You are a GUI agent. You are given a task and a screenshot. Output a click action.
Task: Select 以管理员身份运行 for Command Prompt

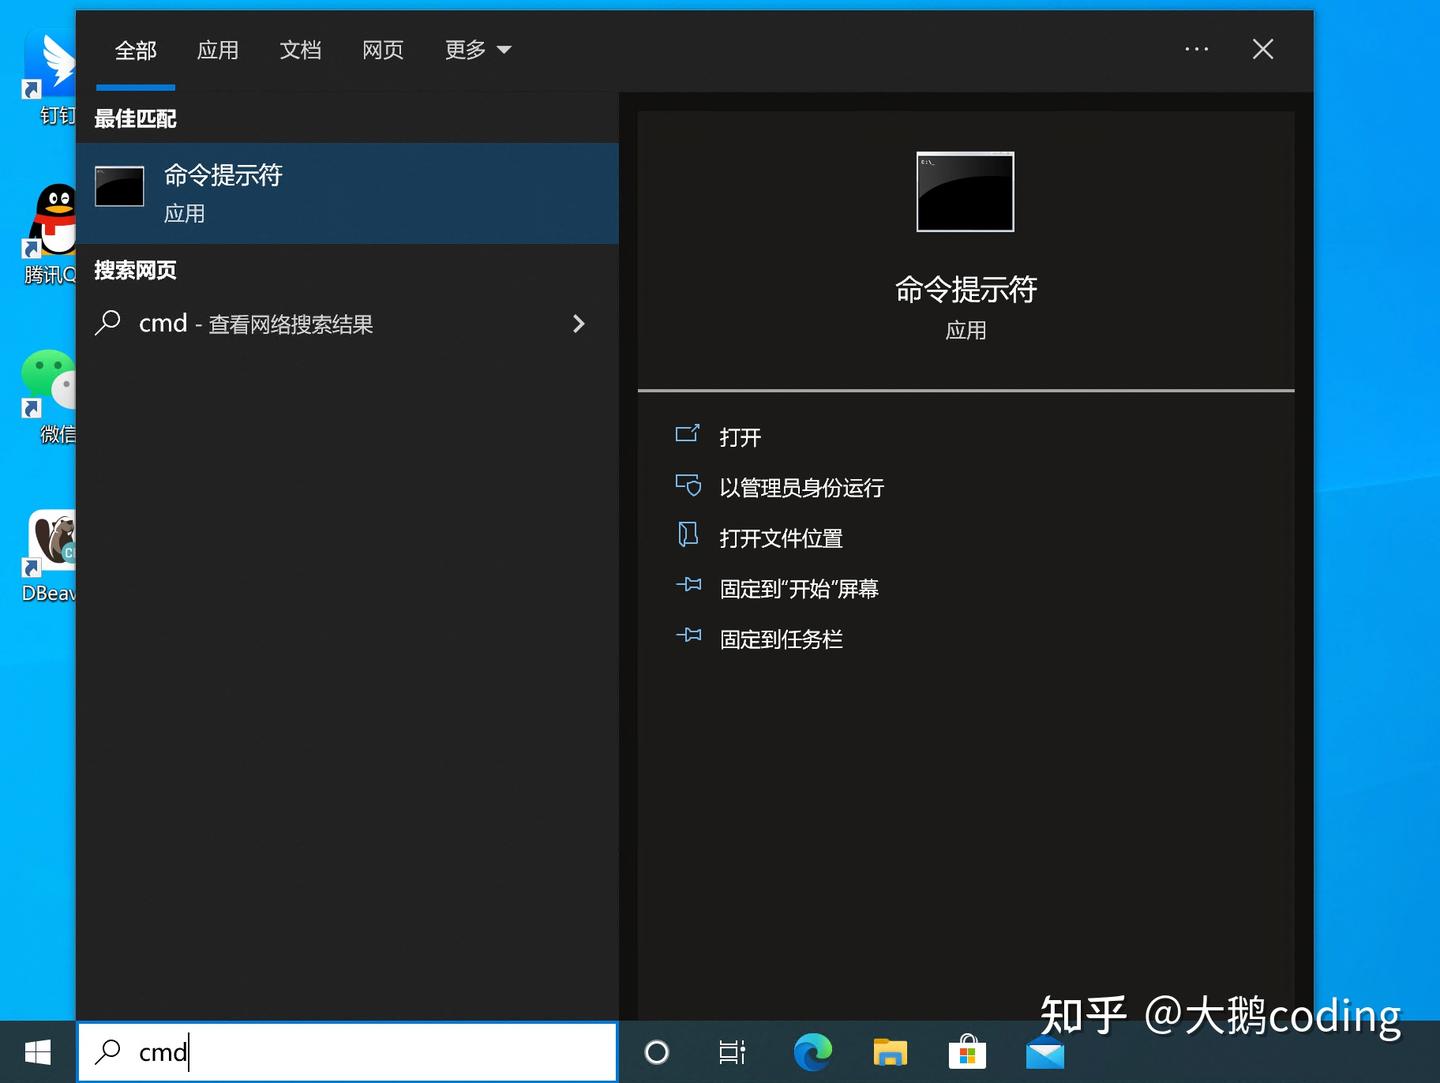click(x=802, y=487)
